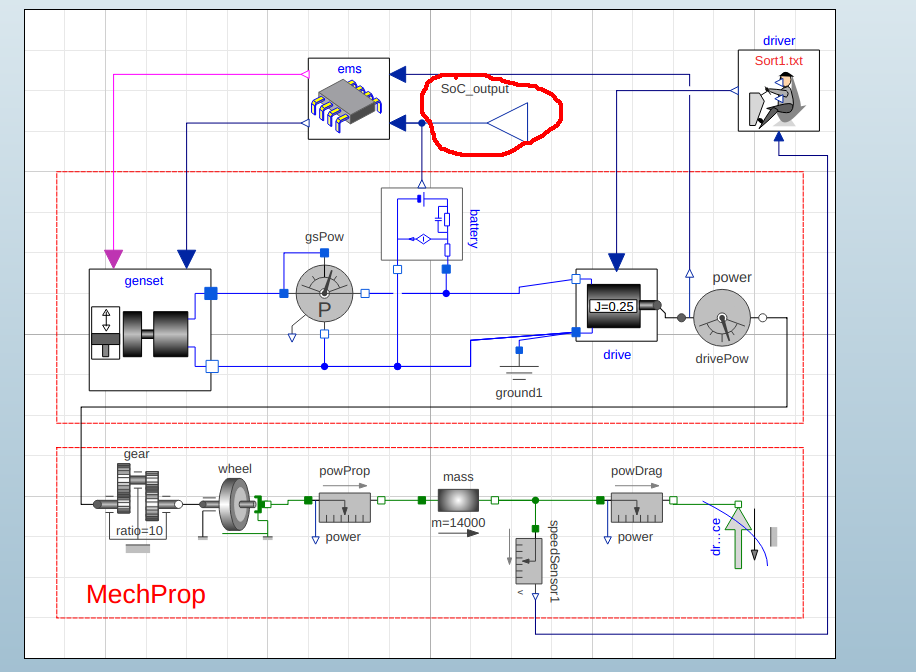Select the MechProp red label text

146,594
